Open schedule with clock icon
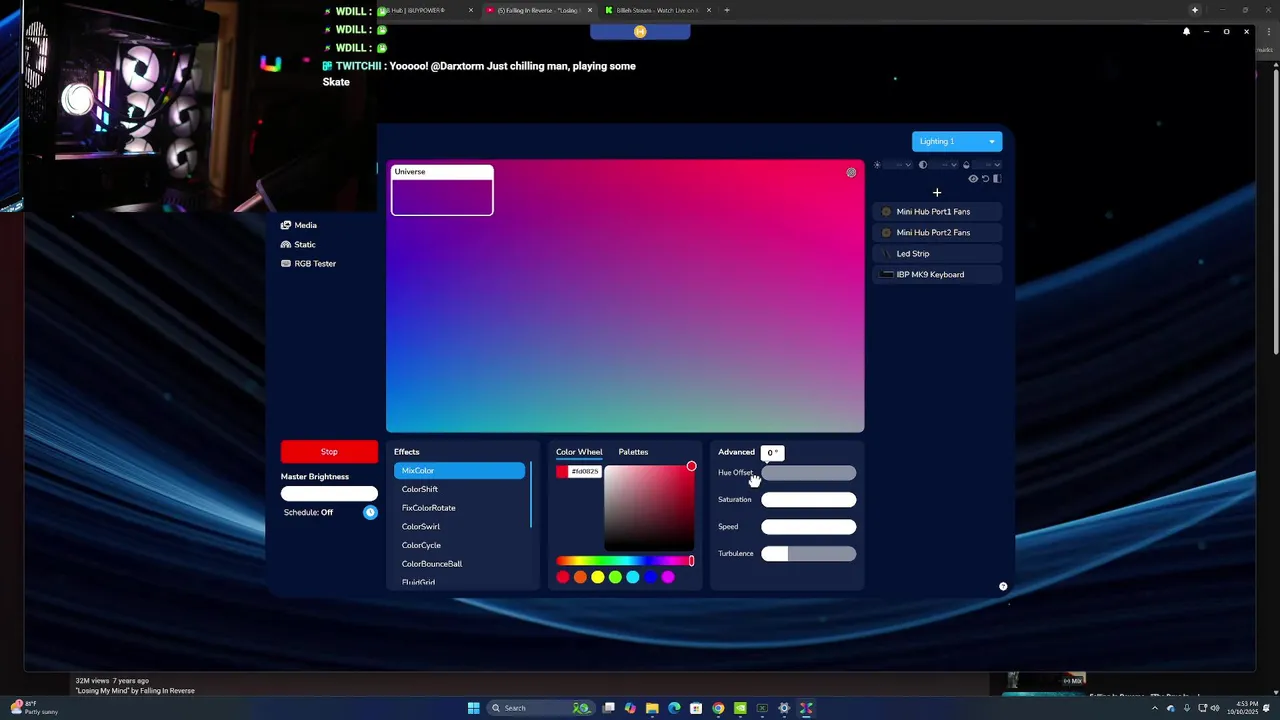This screenshot has width=1280, height=720. [370, 512]
